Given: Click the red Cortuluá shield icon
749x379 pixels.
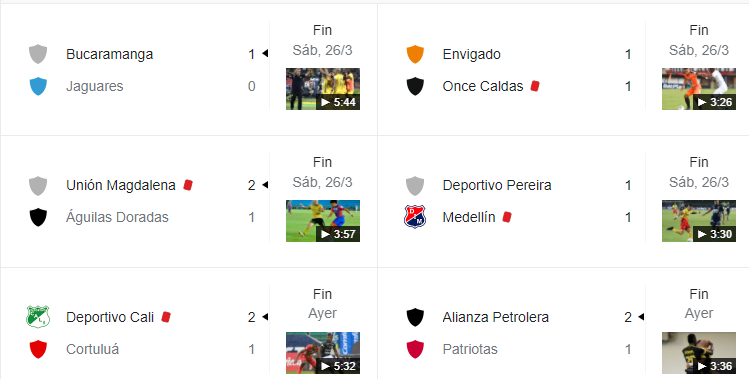Looking at the screenshot, I should tap(38, 349).
